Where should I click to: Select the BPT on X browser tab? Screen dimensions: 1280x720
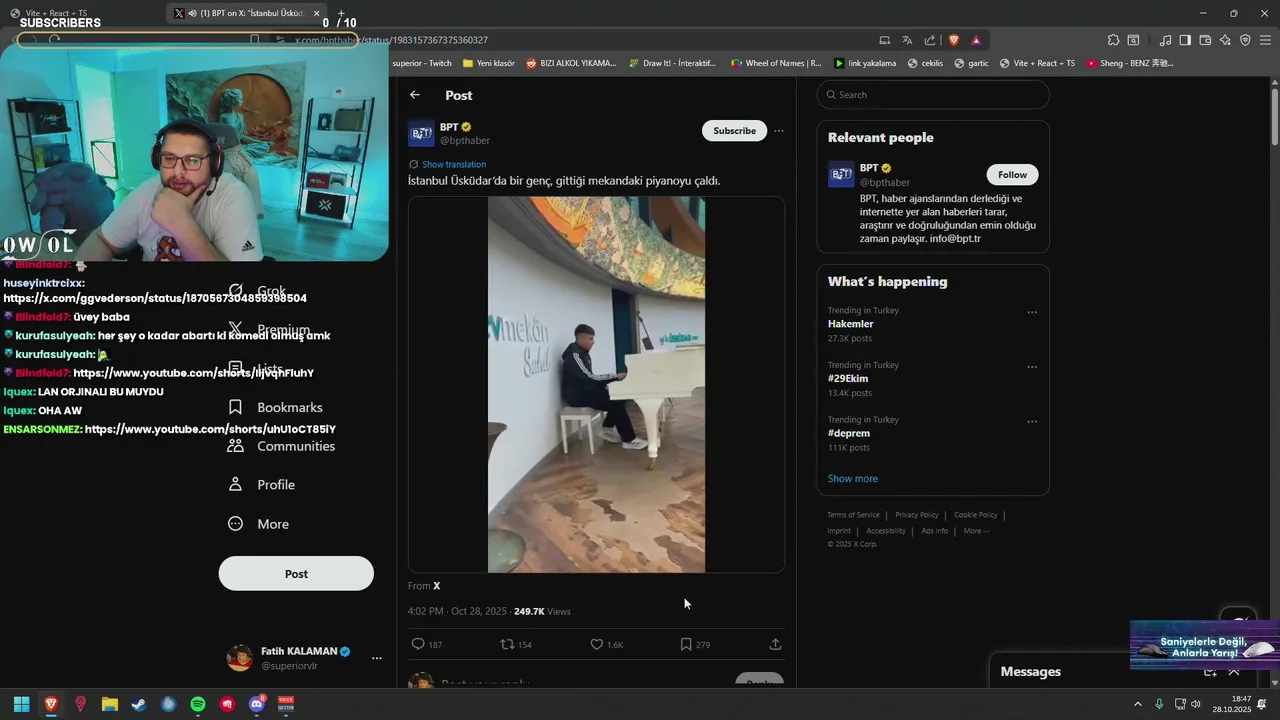(x=247, y=13)
